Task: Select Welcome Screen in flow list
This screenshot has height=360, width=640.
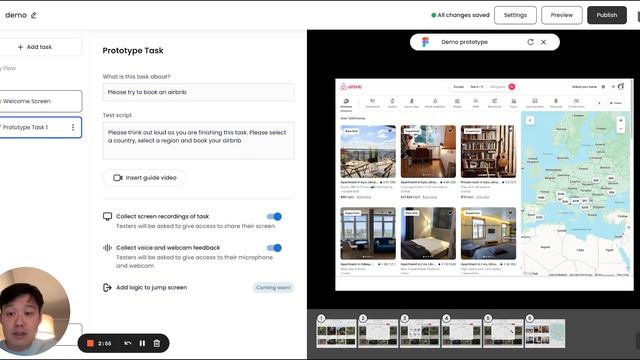Action: 41,101
